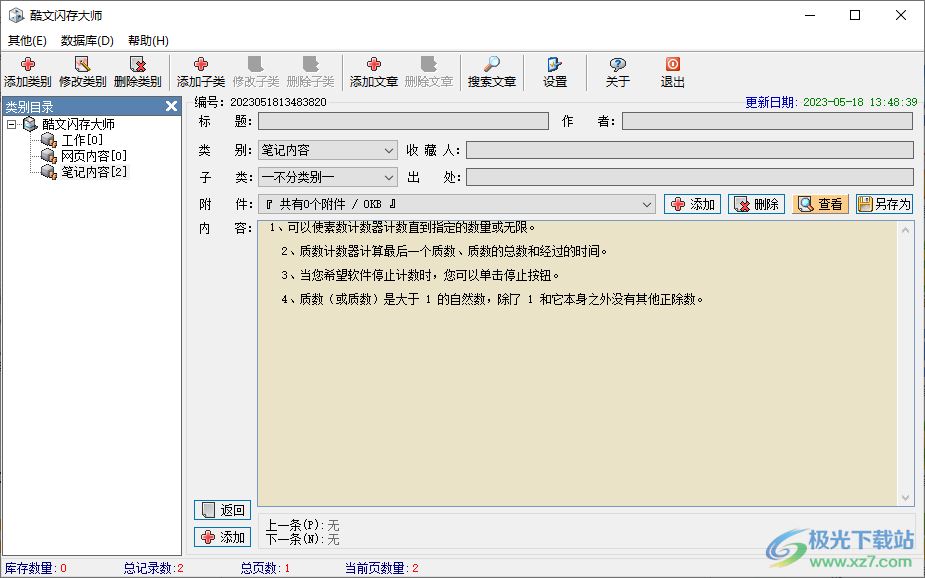Click the 标题 input field
Viewport: 925px width, 578px height.
click(x=404, y=121)
